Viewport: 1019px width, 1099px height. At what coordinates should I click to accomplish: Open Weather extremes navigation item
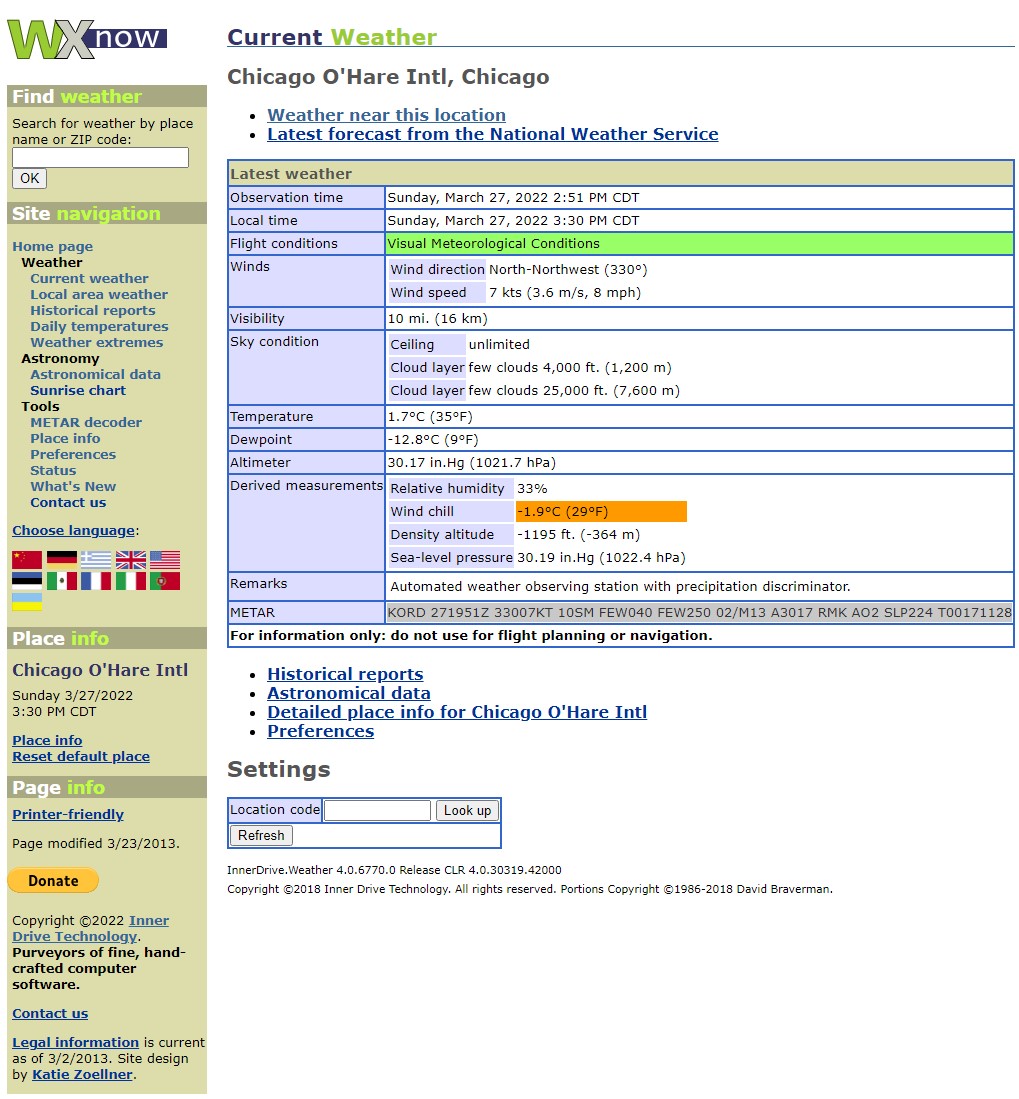96,343
